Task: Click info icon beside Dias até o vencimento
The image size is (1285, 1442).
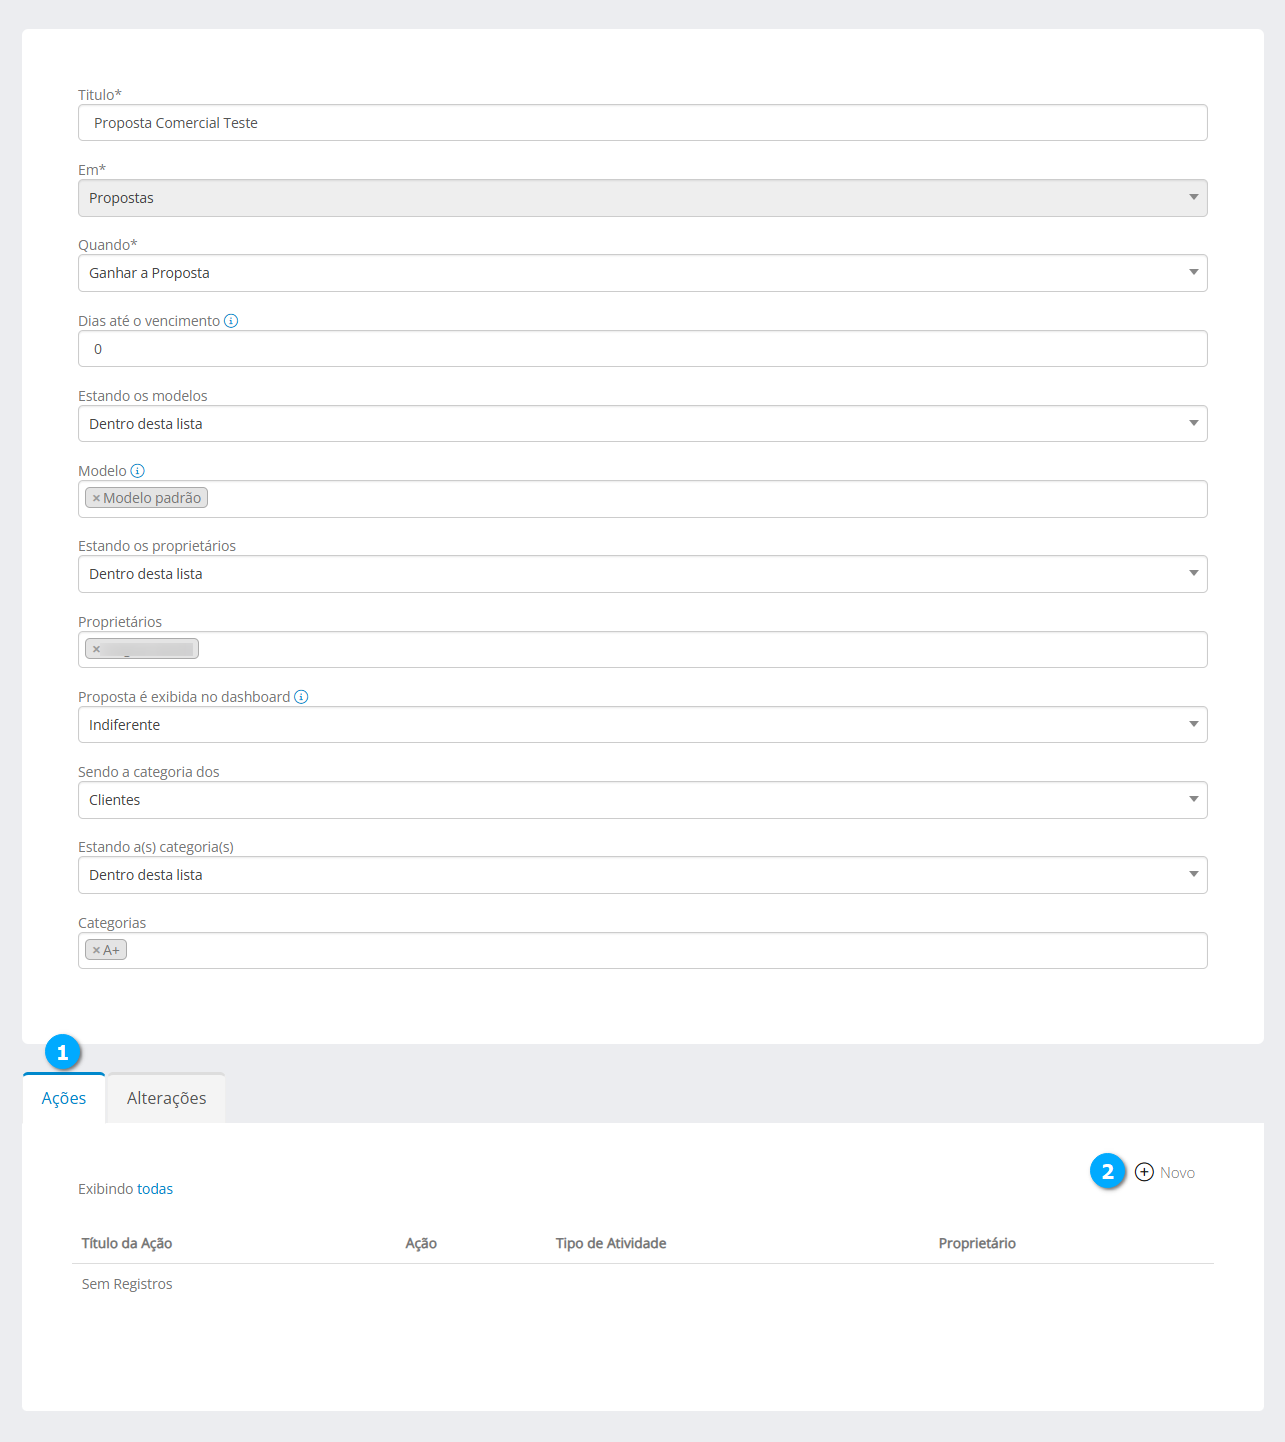Action: click(231, 321)
